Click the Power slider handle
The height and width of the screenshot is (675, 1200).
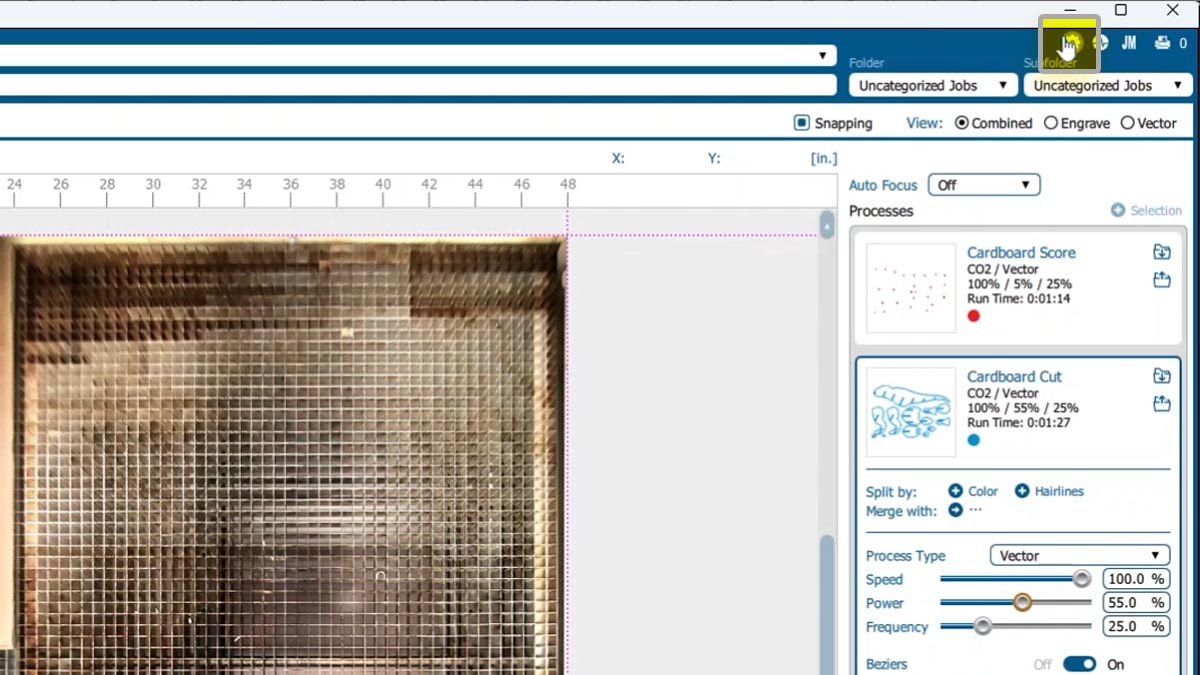pyautogui.click(x=1022, y=603)
